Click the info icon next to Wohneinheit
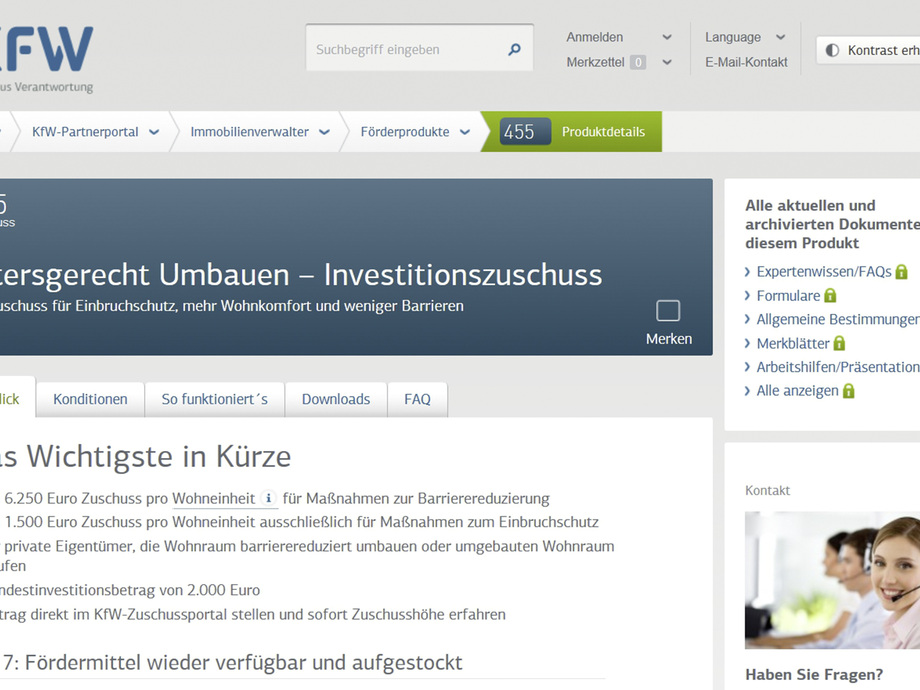920x690 pixels. pyautogui.click(x=269, y=498)
